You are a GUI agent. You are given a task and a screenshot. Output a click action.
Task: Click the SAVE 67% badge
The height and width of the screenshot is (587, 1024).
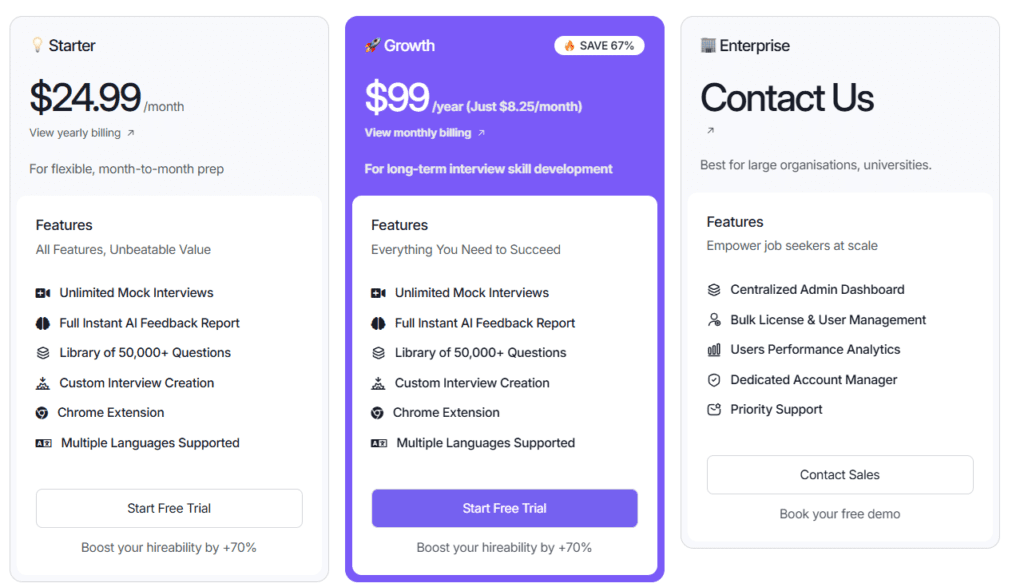click(x=599, y=46)
